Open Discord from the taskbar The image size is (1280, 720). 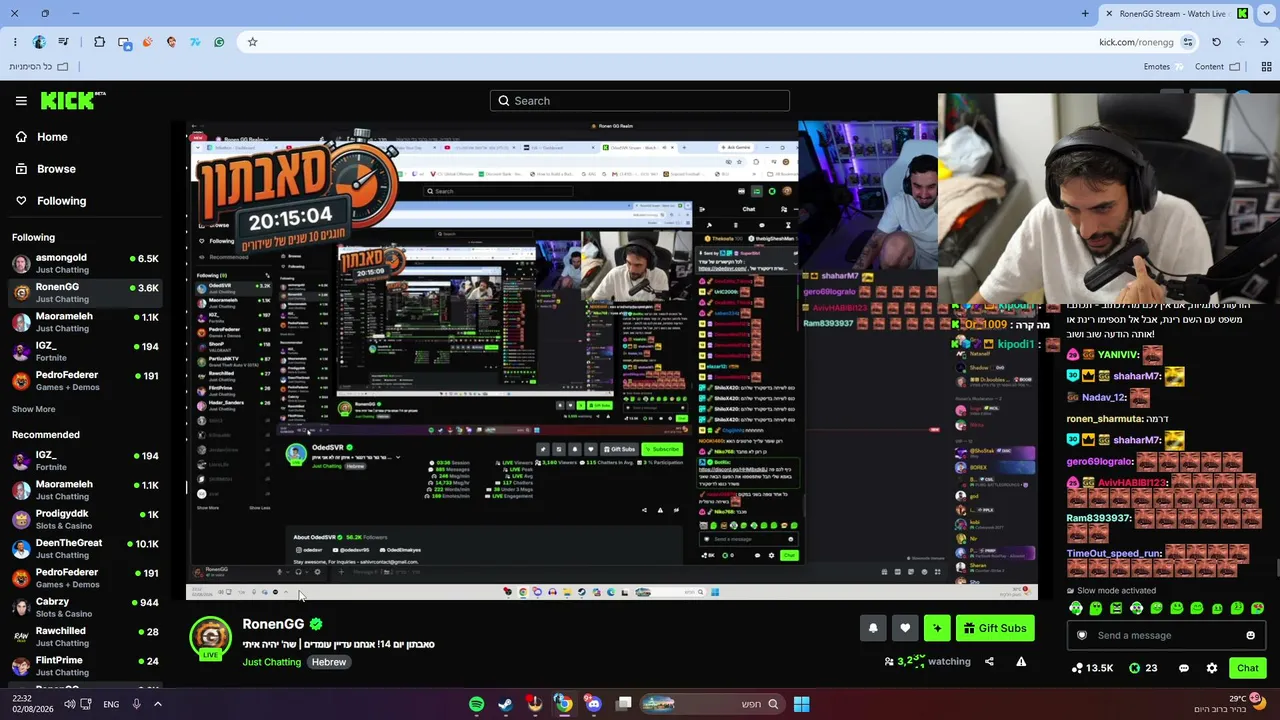coord(594,704)
